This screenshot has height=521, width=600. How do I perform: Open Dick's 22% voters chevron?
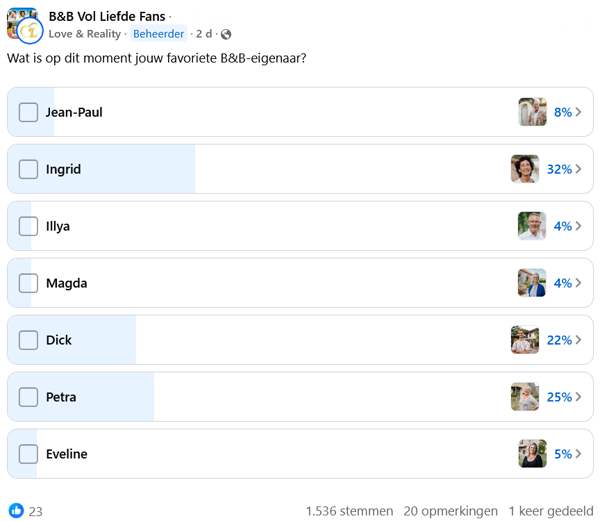tap(579, 340)
